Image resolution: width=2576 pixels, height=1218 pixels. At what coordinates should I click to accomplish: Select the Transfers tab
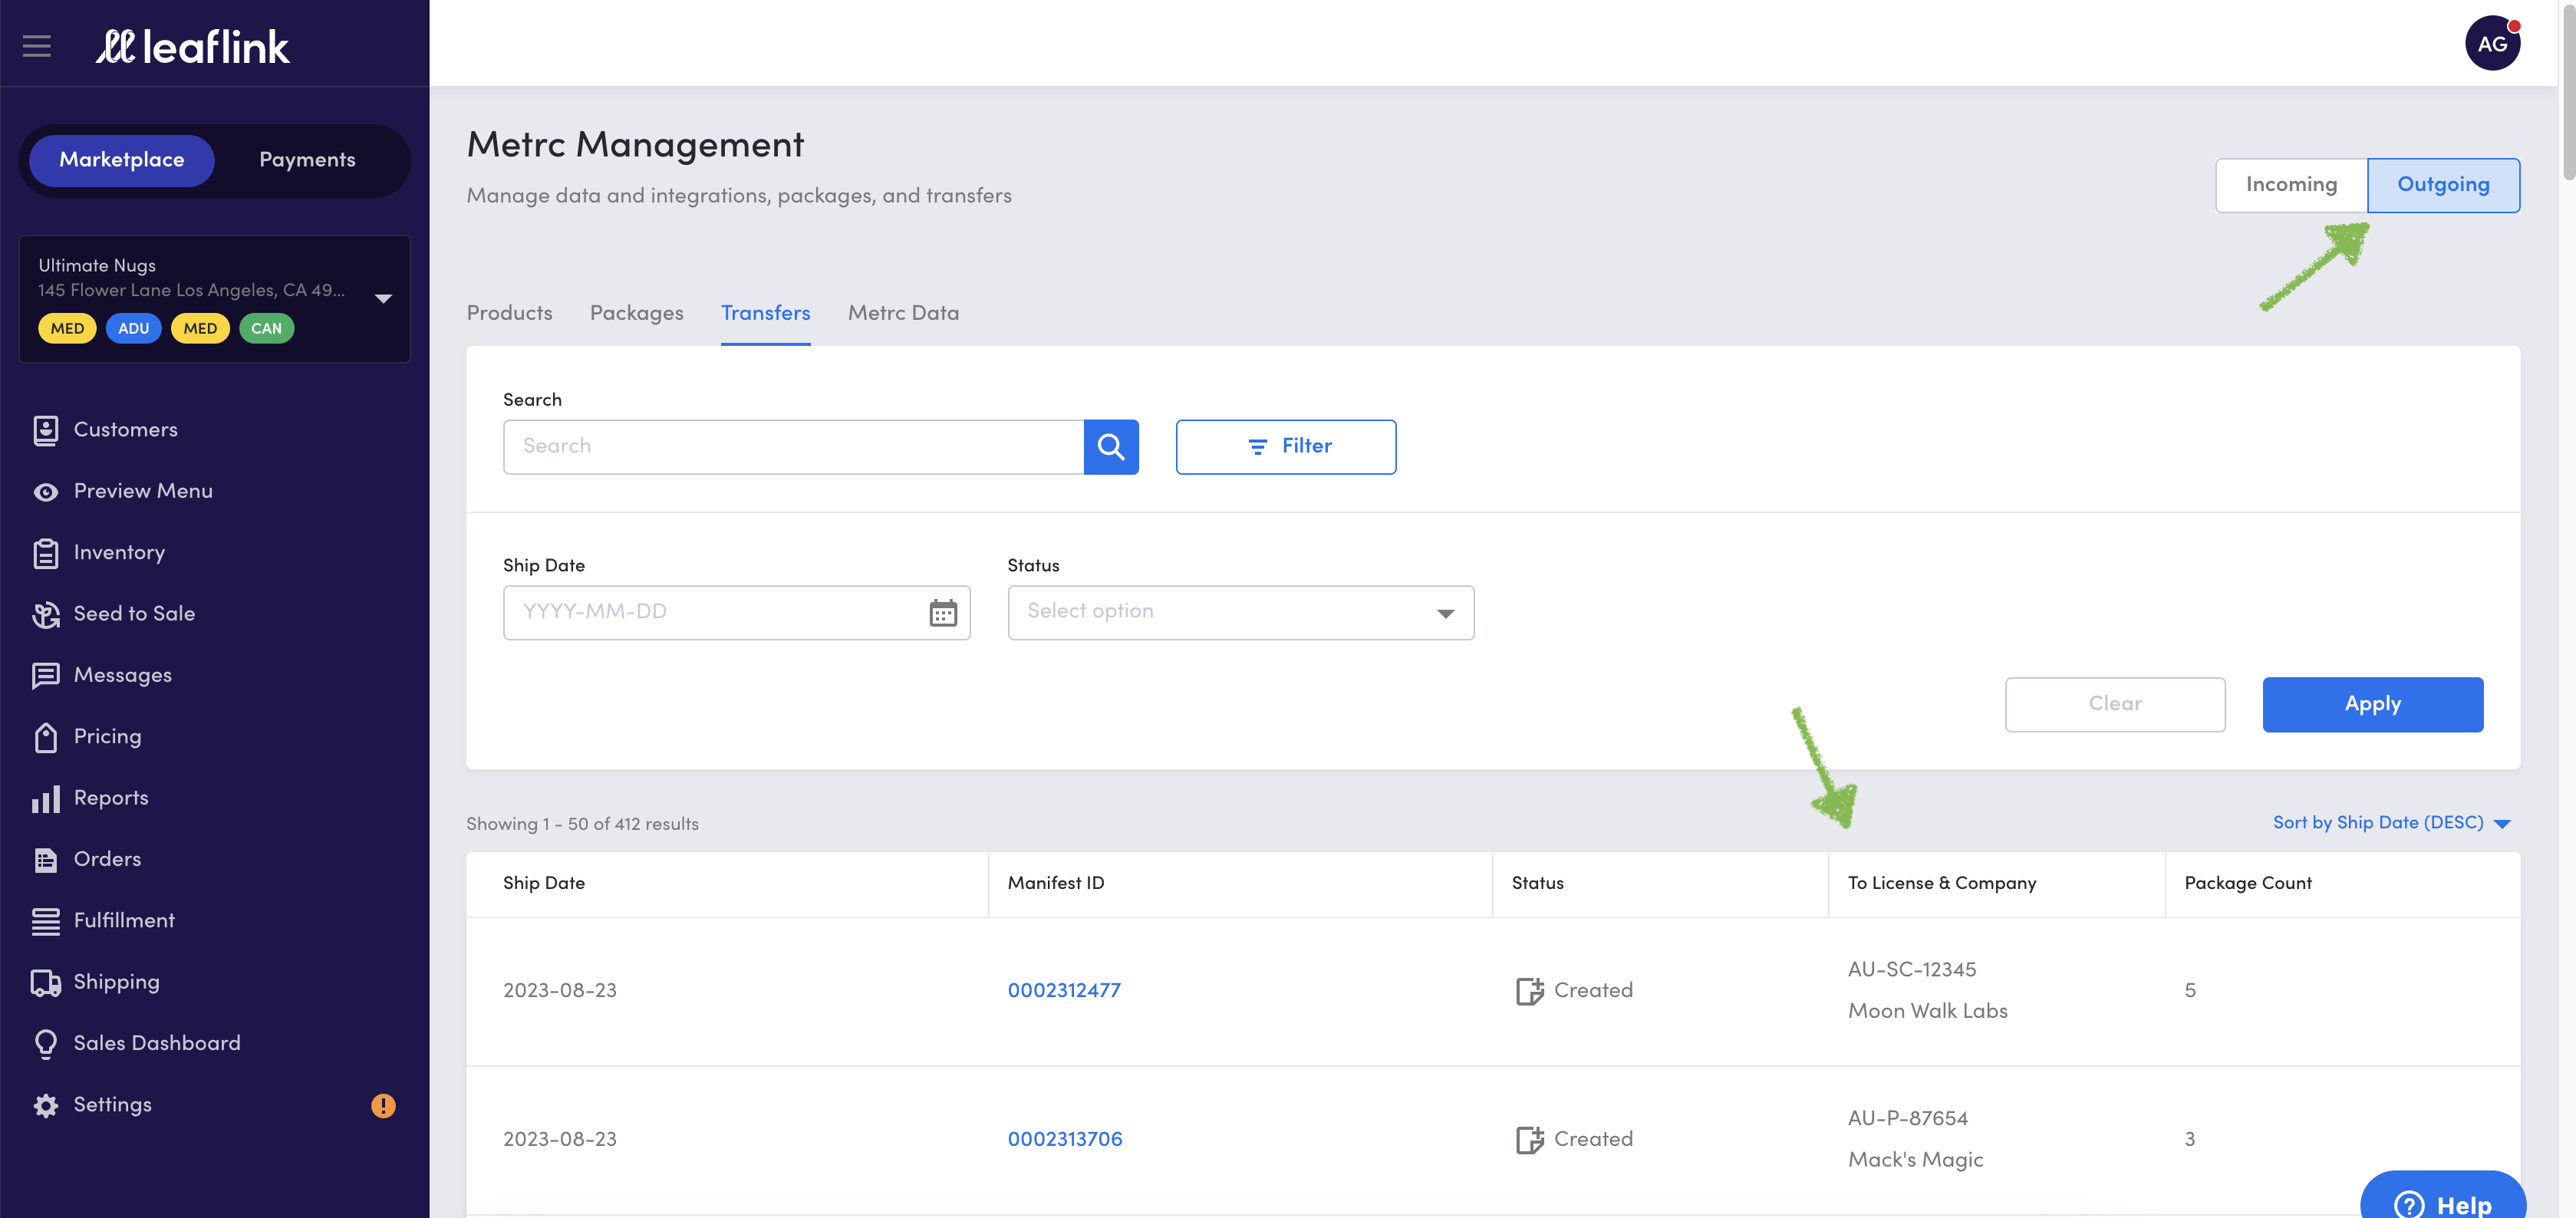point(765,313)
